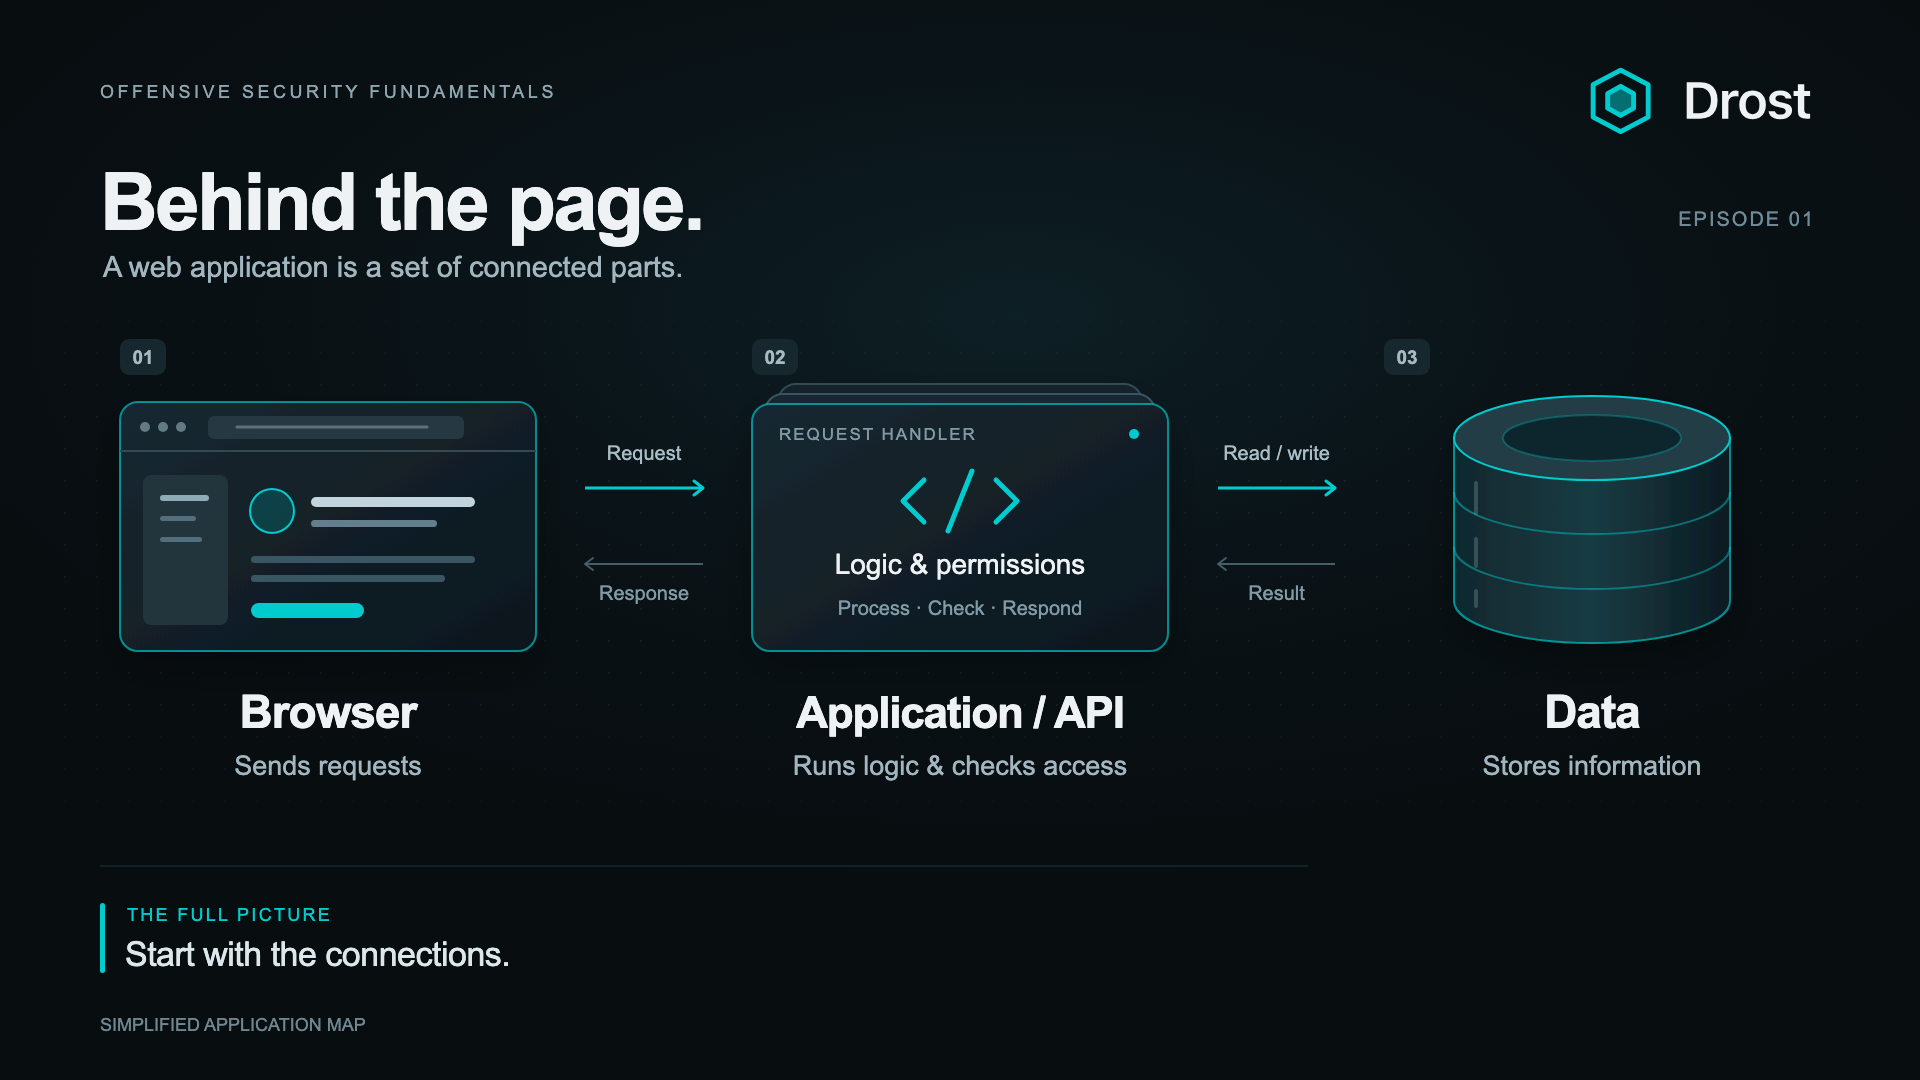Click the Read / write arrow

1277,488
